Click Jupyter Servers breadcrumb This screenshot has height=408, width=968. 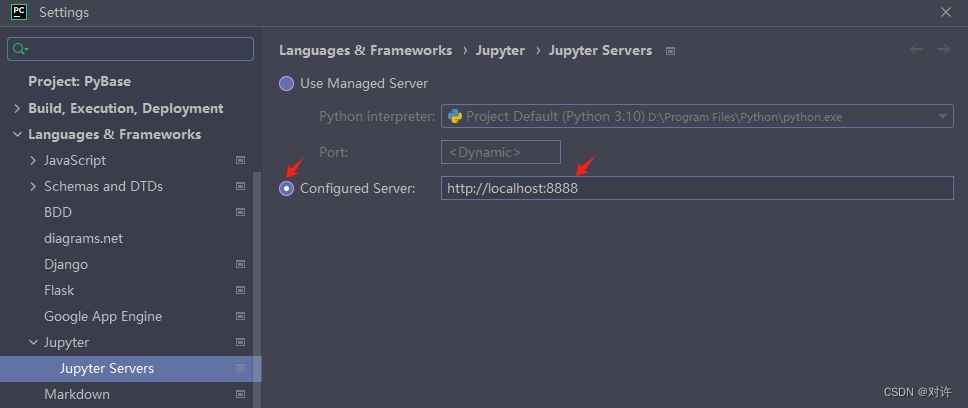coord(600,51)
